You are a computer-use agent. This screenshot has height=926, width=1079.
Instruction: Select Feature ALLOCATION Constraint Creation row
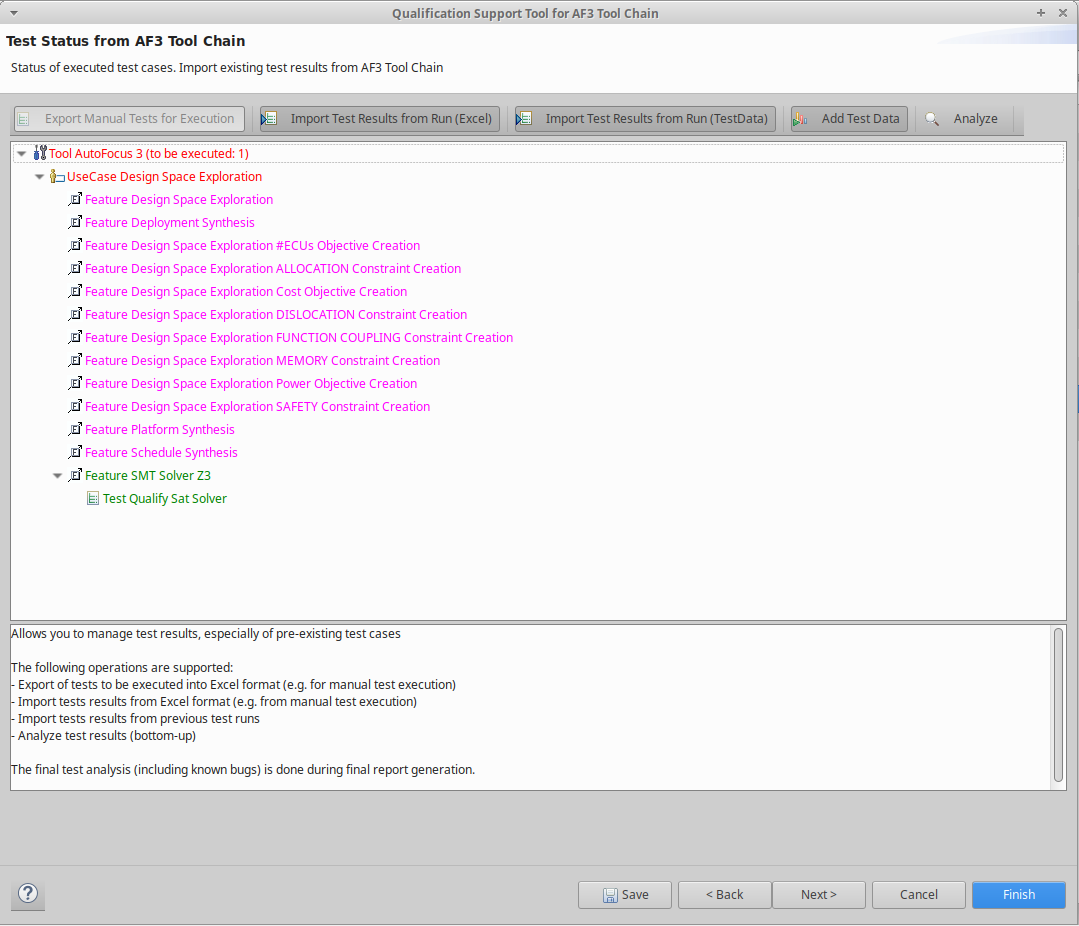point(273,268)
